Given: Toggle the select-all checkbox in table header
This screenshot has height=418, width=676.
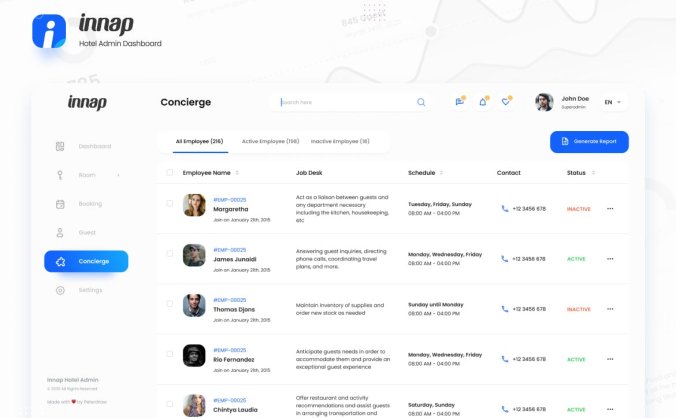Looking at the screenshot, I should [x=170, y=173].
